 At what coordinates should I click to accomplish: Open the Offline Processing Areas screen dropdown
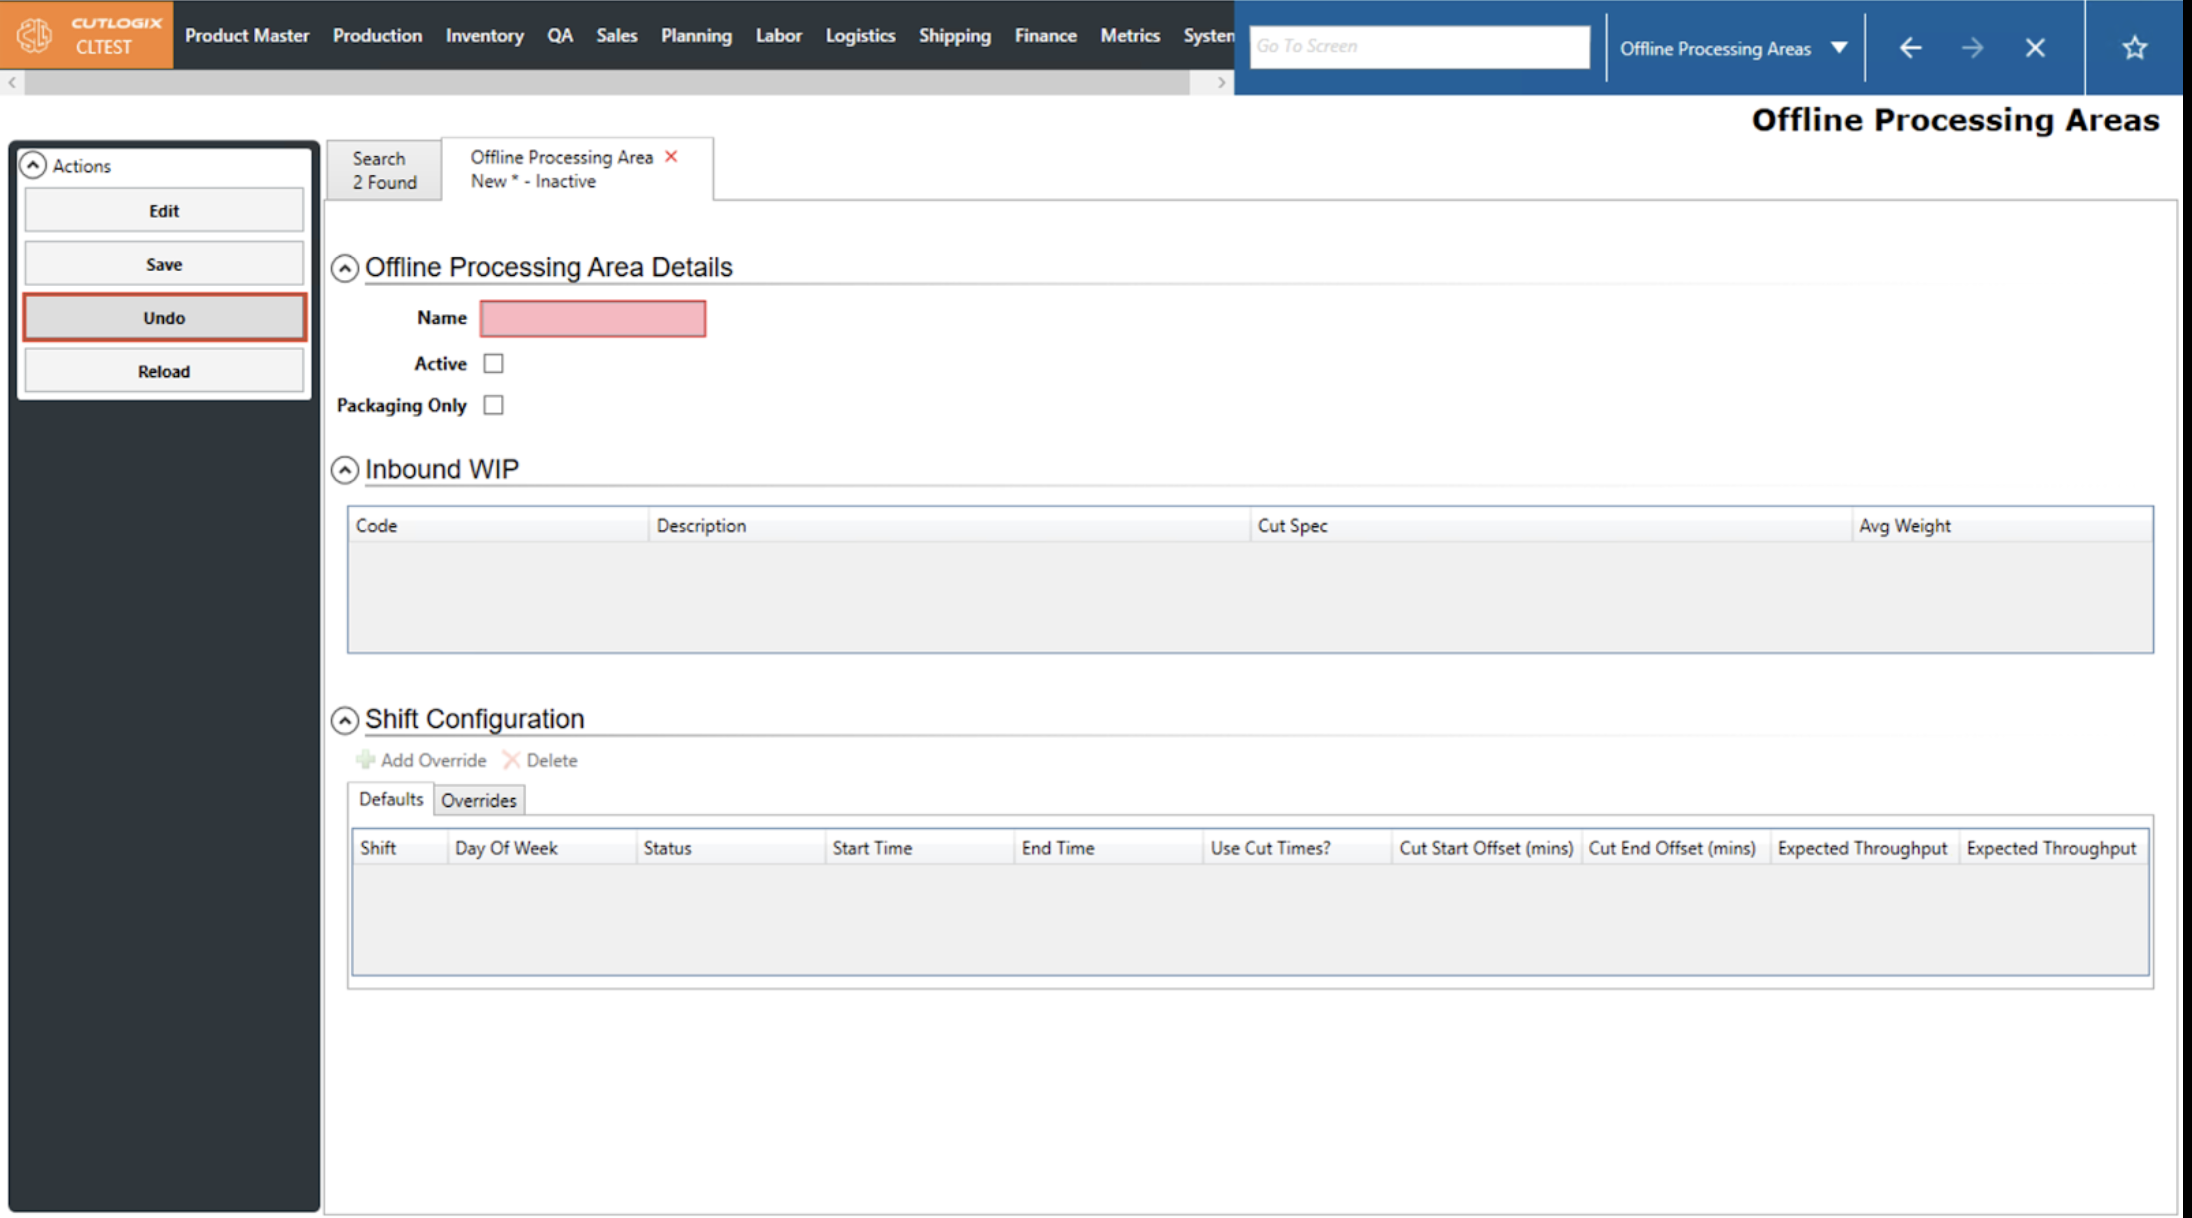(1838, 48)
